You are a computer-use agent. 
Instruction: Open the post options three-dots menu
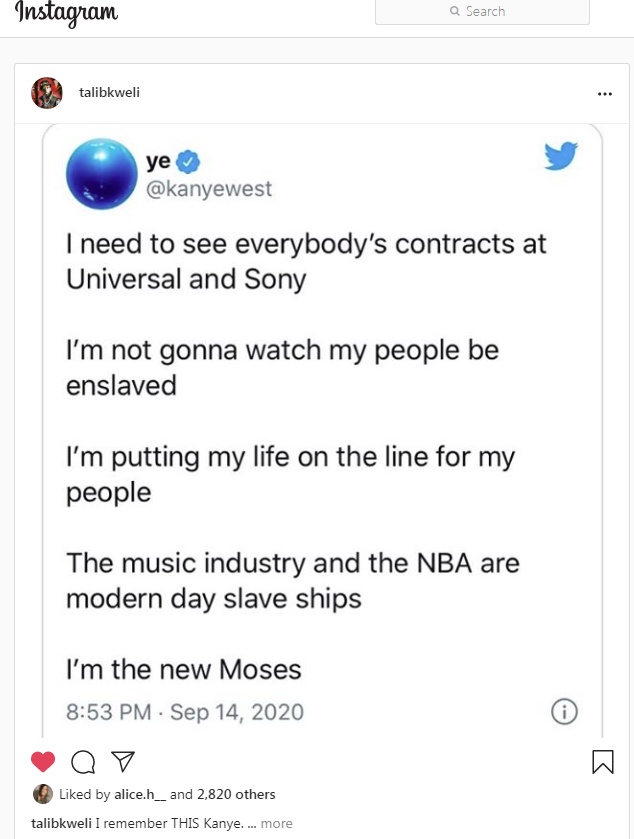coord(604,94)
